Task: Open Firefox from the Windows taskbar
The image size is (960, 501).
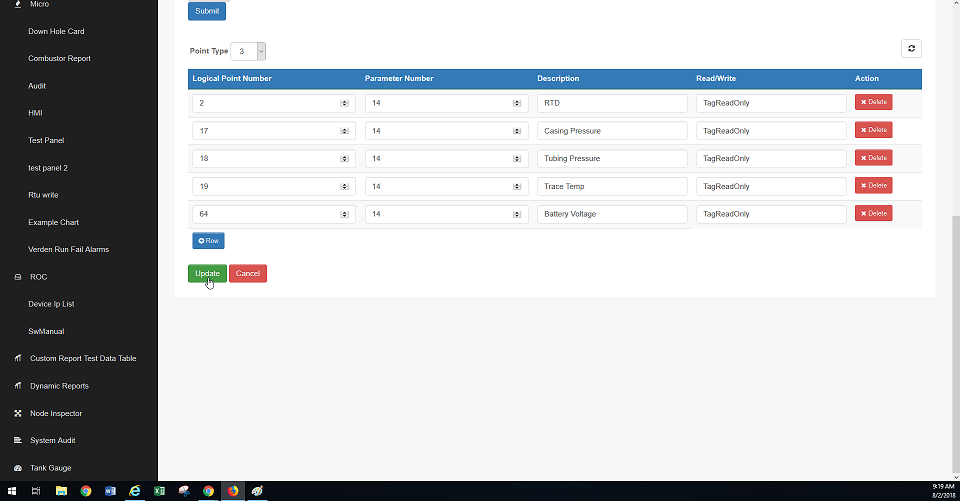Action: 233,491
